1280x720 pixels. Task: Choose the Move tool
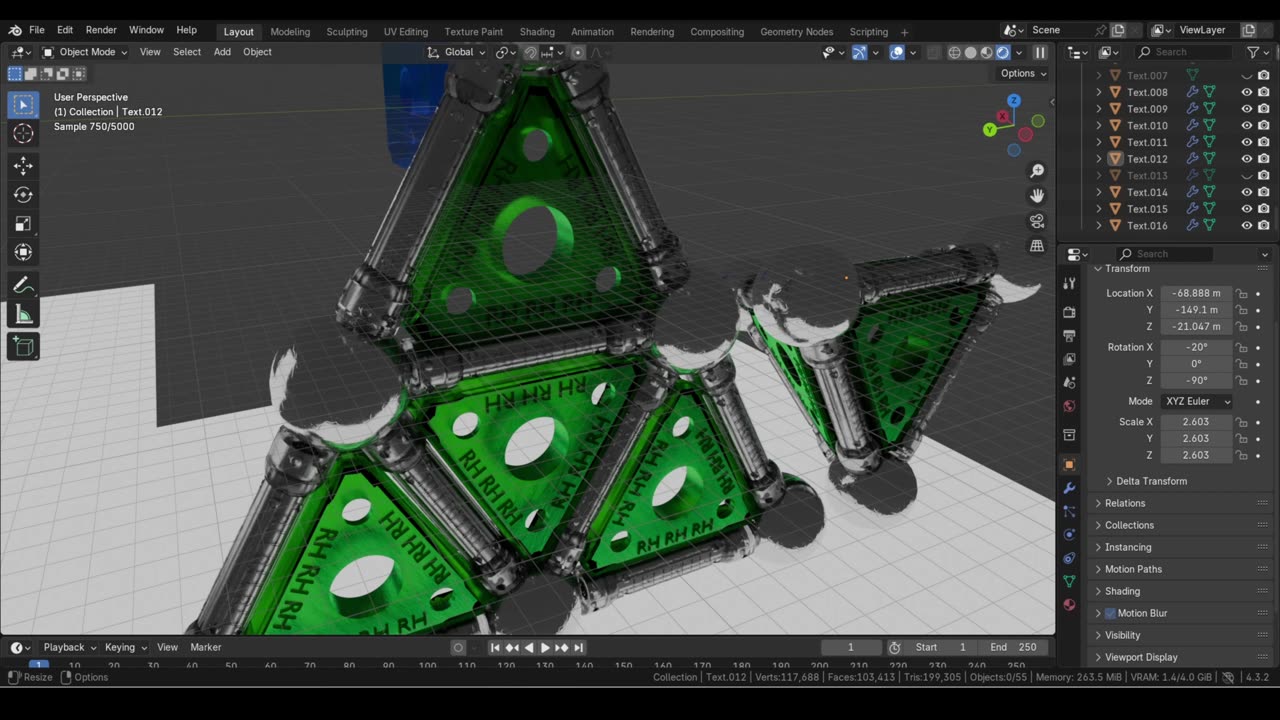(x=23, y=166)
